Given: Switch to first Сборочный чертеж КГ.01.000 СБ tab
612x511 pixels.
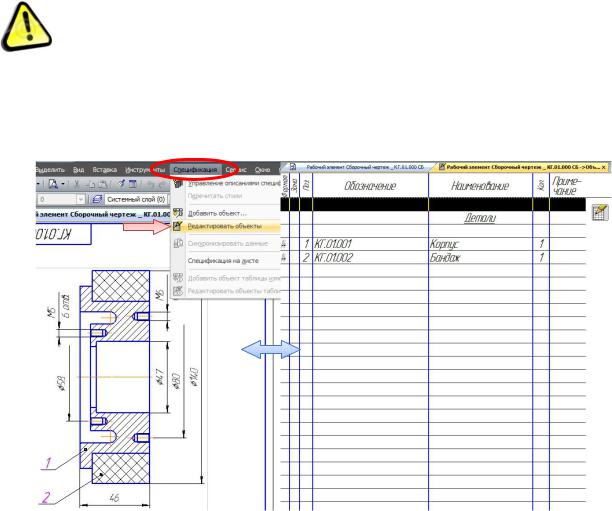Looking at the screenshot, I should point(359,167).
